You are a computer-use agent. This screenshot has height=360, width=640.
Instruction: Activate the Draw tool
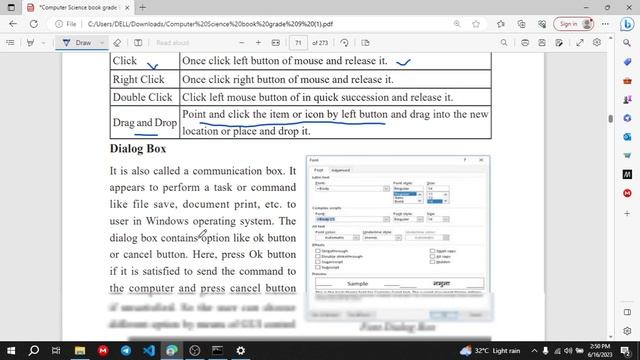tap(77, 42)
